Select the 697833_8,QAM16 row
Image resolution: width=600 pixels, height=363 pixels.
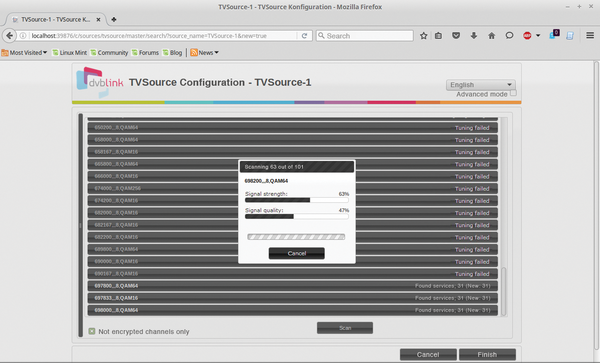coord(293,298)
